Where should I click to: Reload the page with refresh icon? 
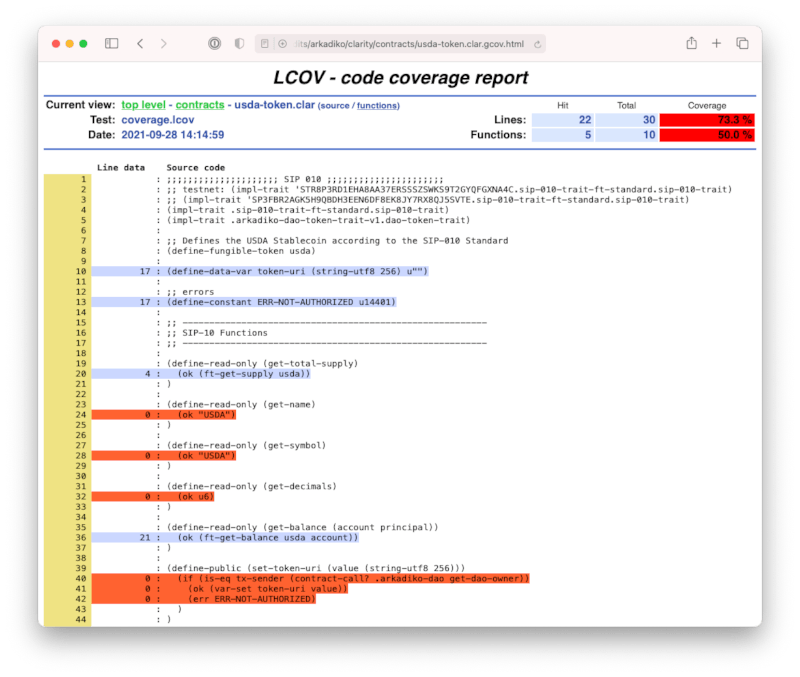point(537,44)
